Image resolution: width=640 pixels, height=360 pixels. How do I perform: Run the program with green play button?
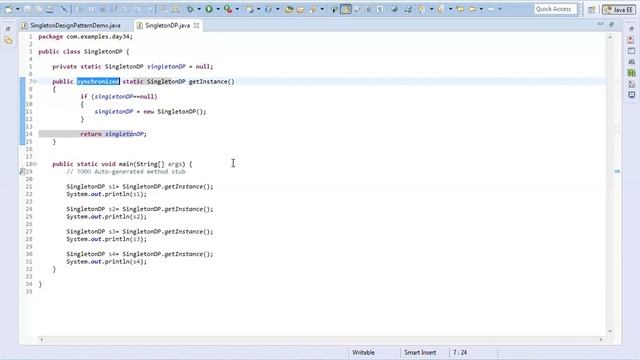pos(209,9)
